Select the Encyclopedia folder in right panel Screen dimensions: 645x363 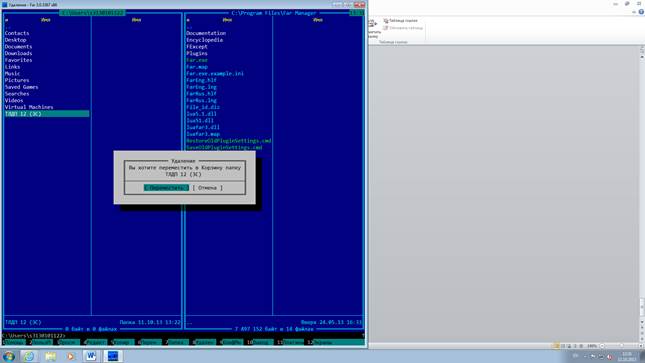(x=204, y=40)
